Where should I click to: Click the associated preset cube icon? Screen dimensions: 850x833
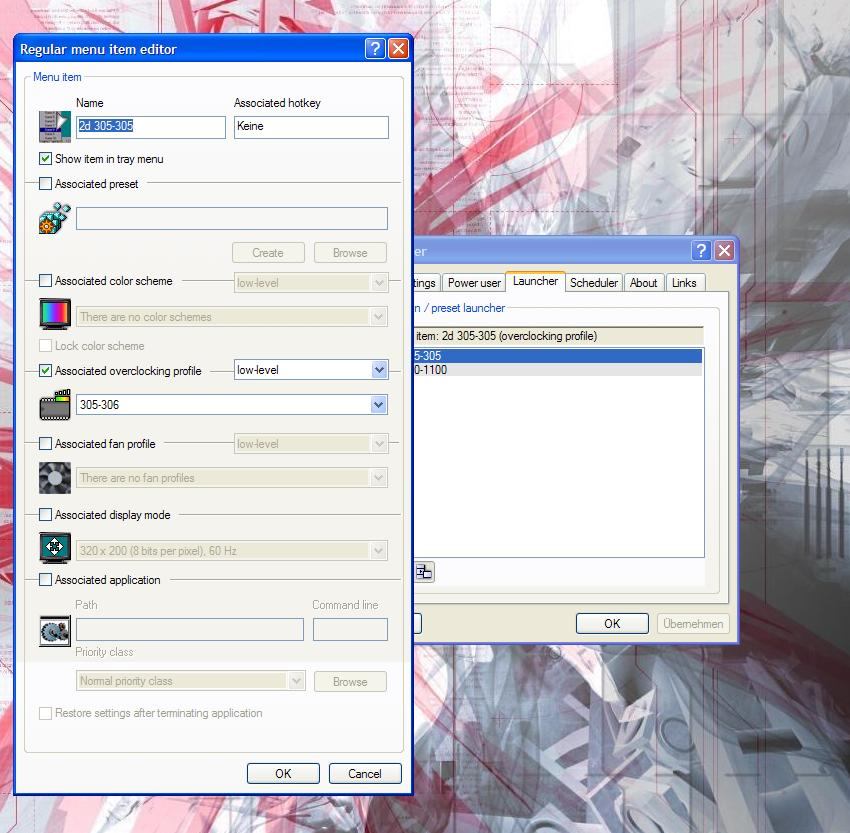pyautogui.click(x=55, y=218)
